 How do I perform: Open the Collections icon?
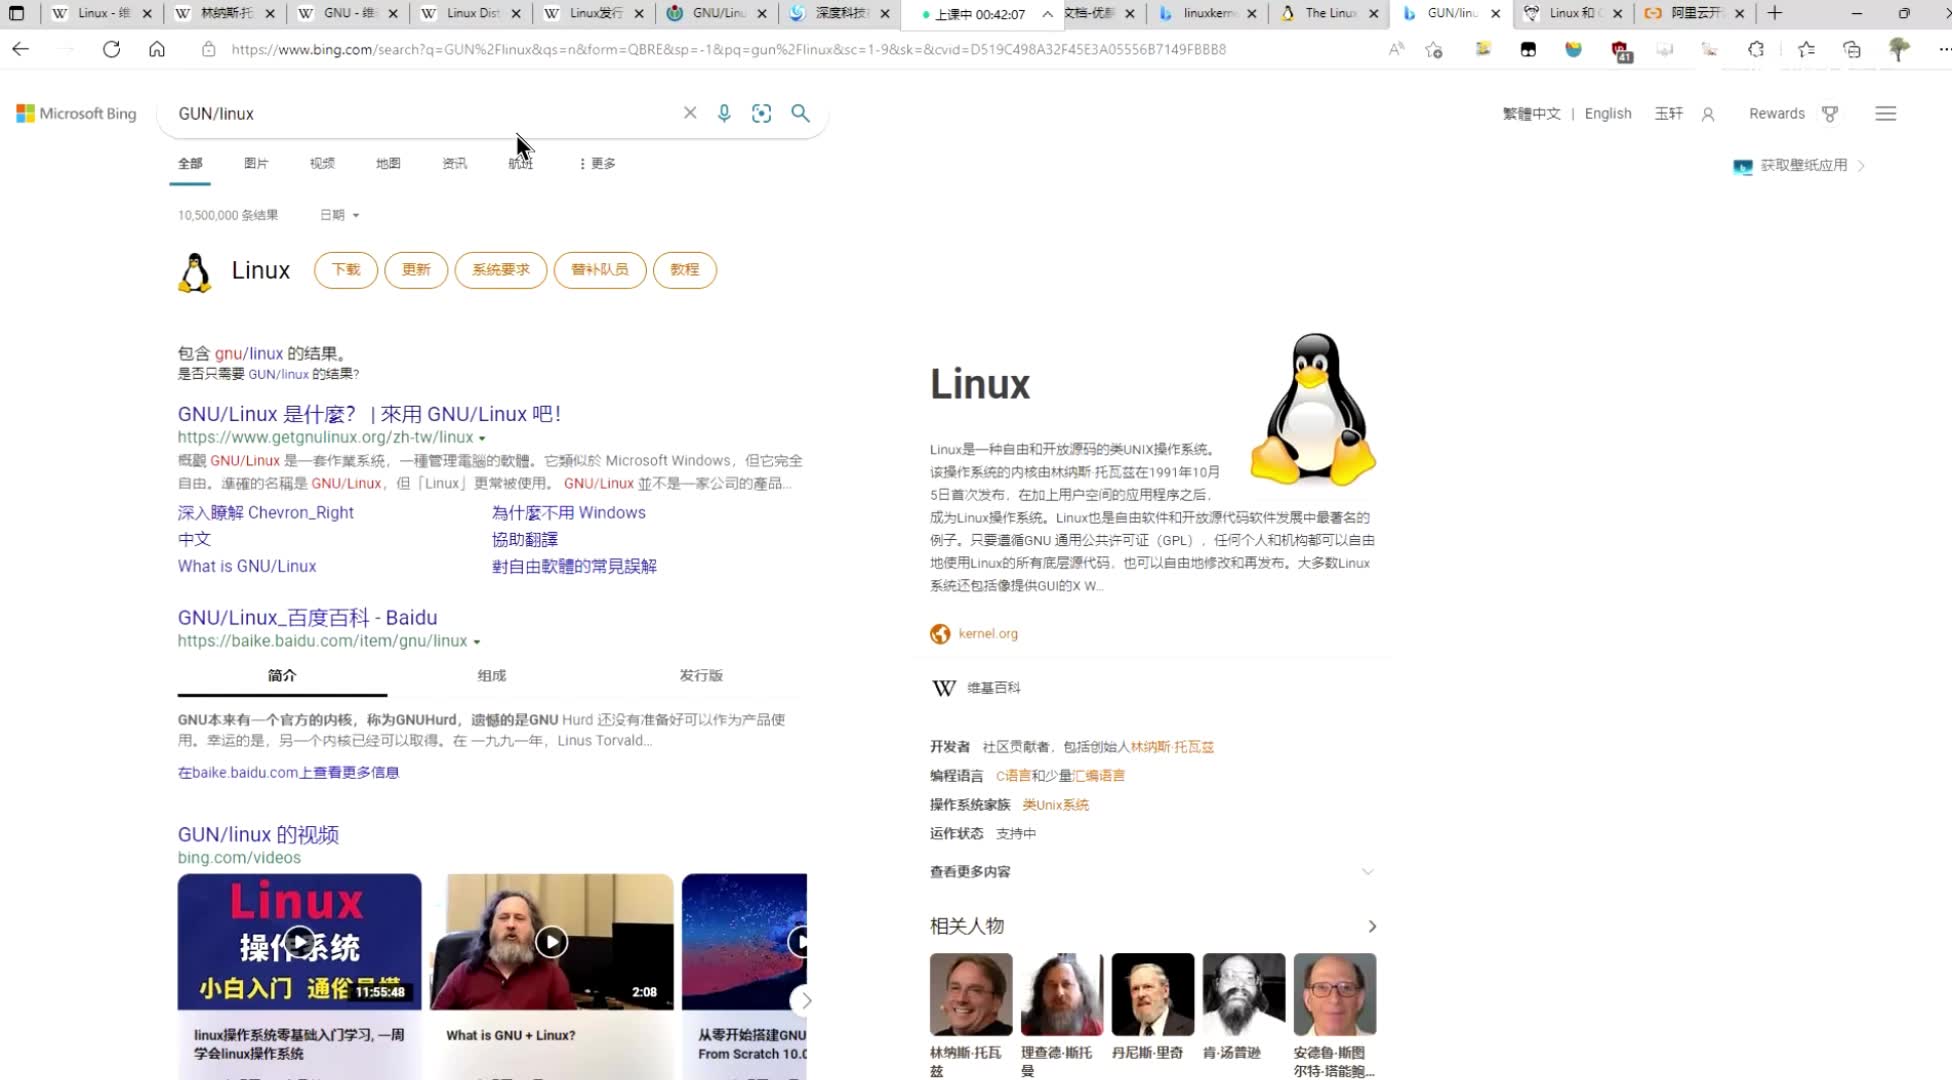1852,49
